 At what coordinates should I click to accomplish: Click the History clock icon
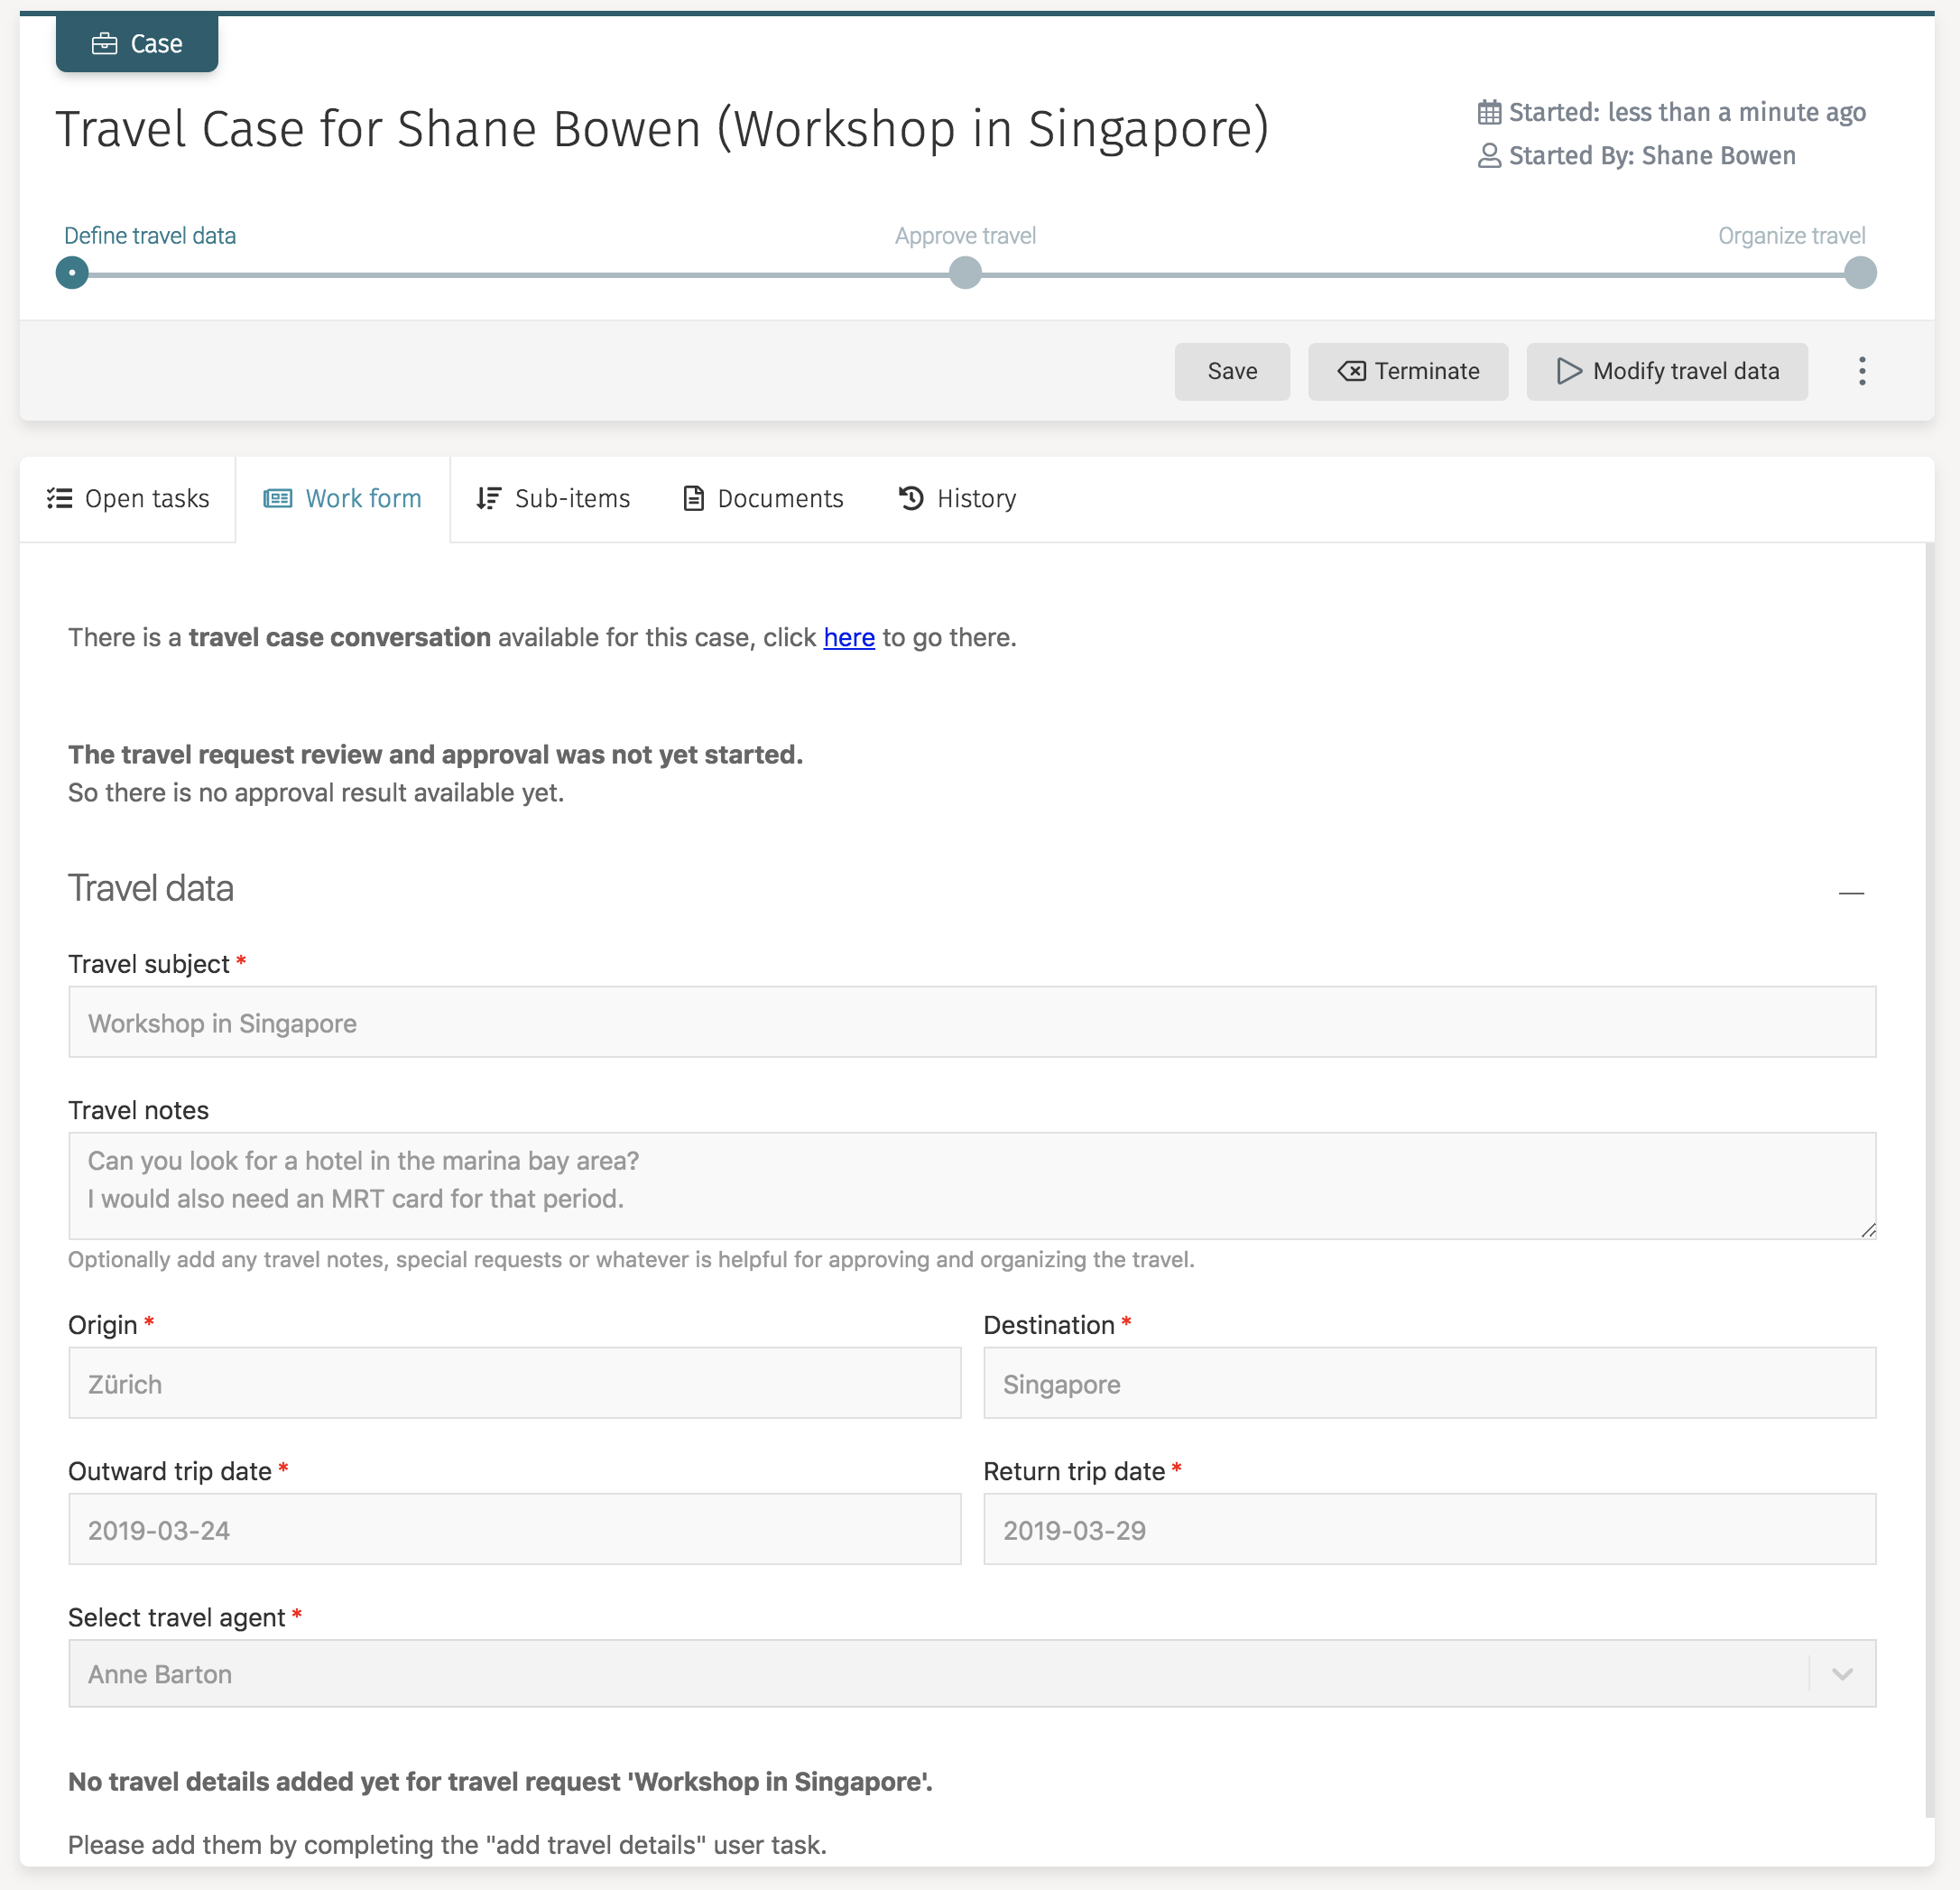[908, 498]
